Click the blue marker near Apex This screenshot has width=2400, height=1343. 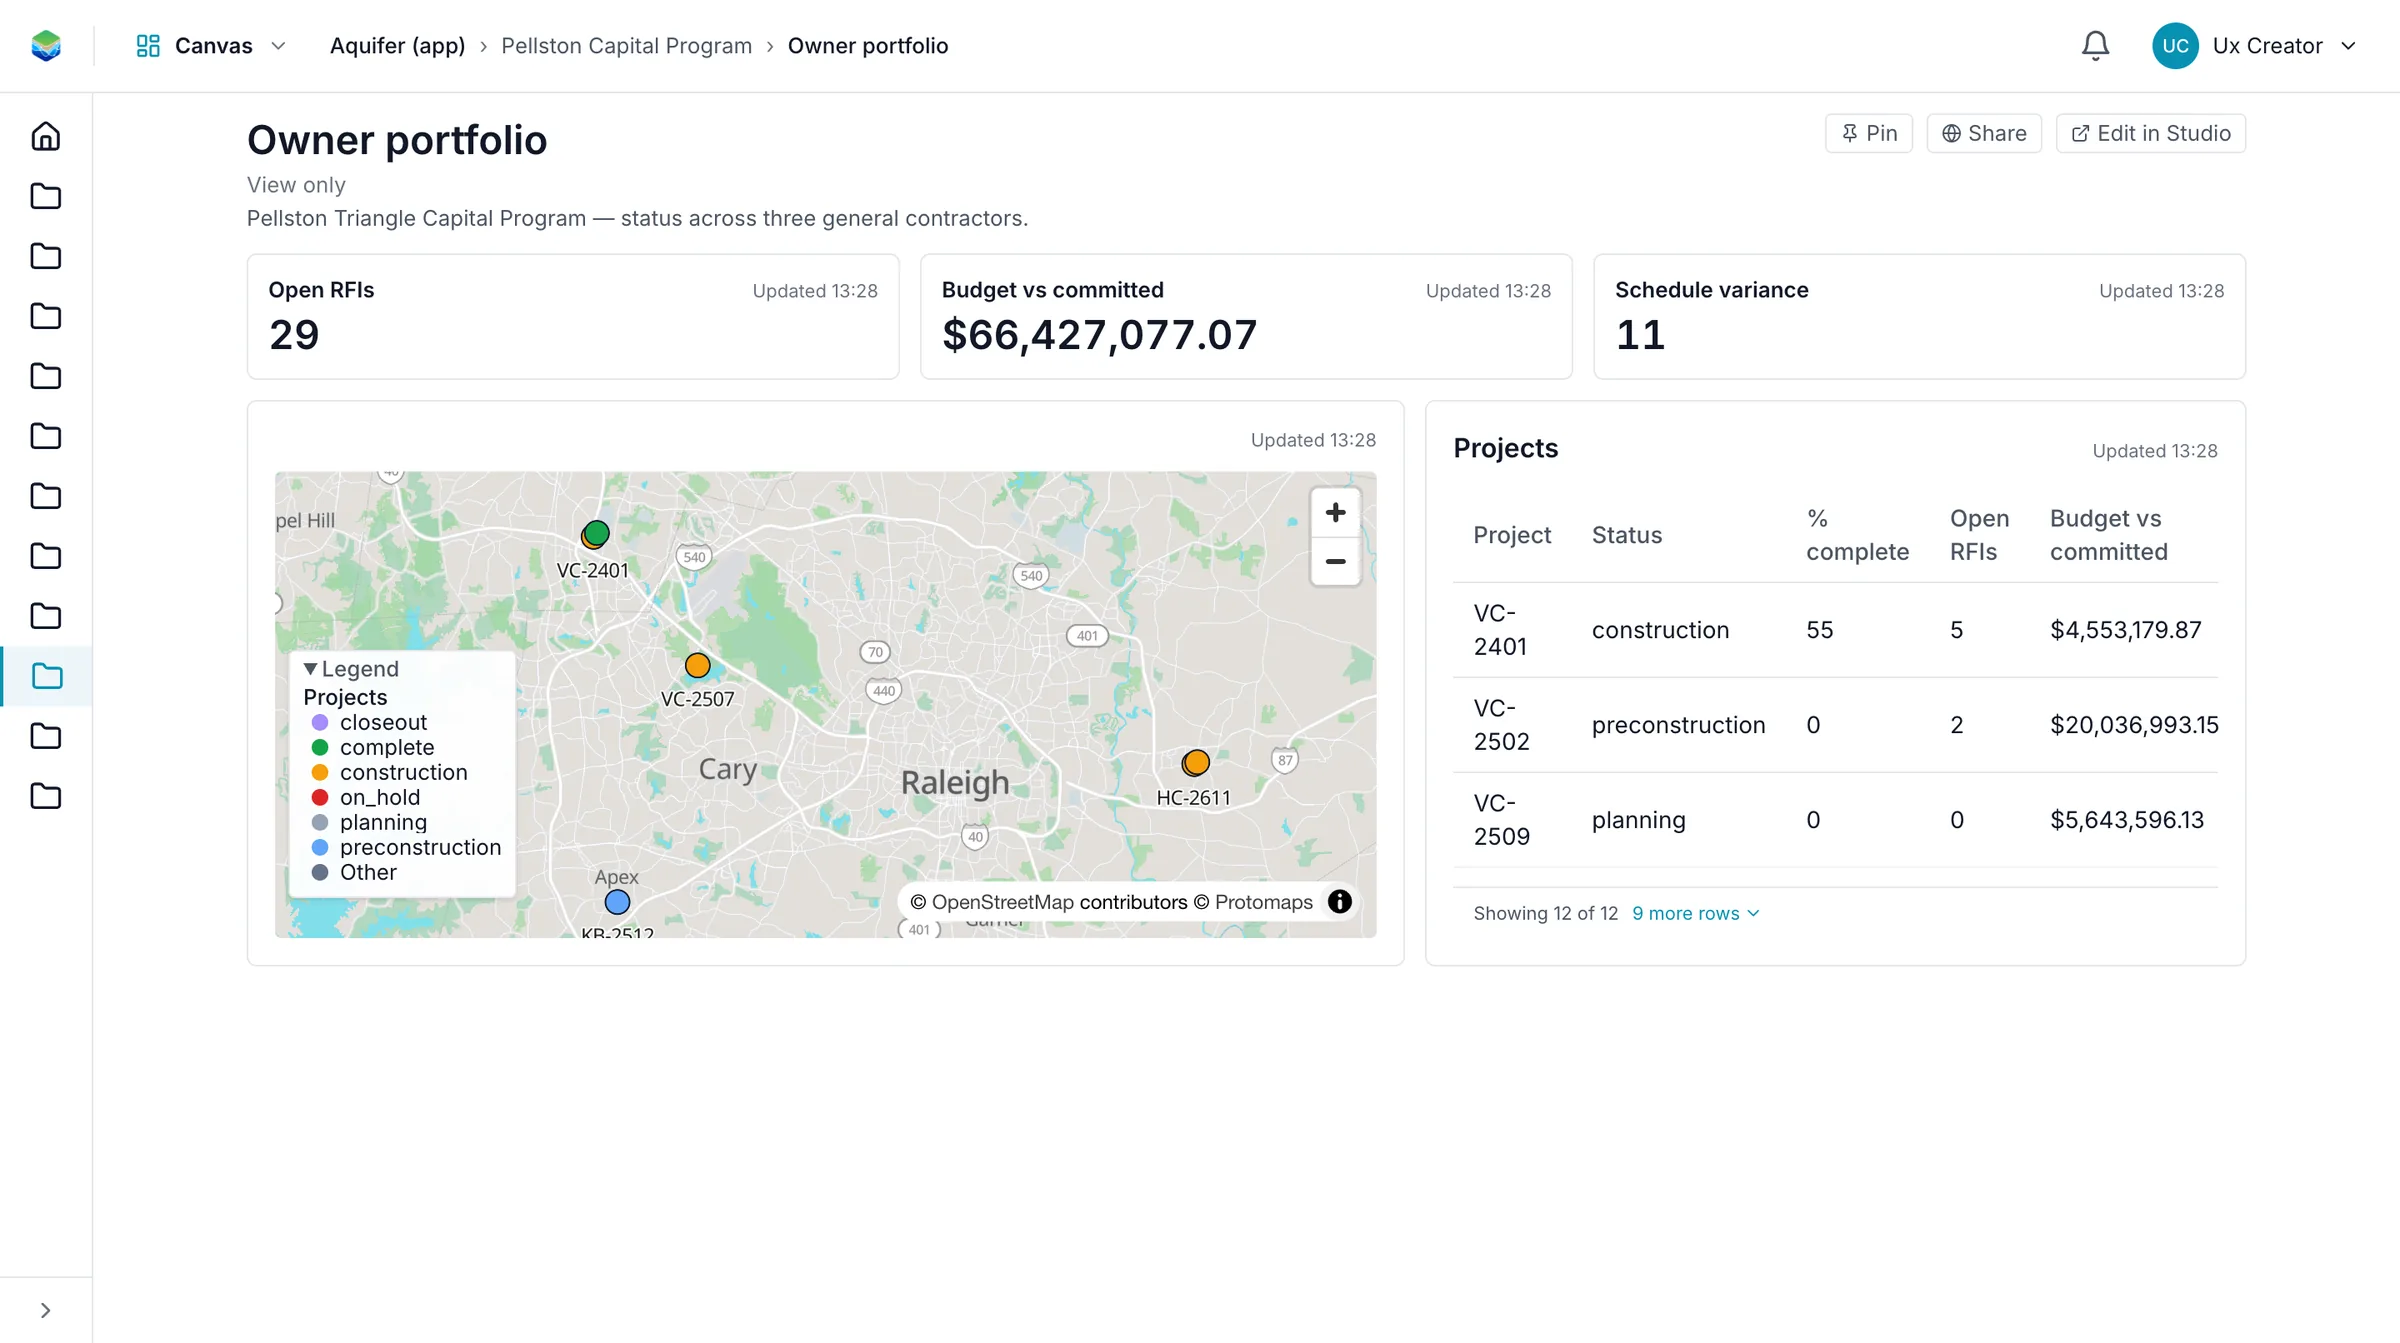tap(617, 902)
